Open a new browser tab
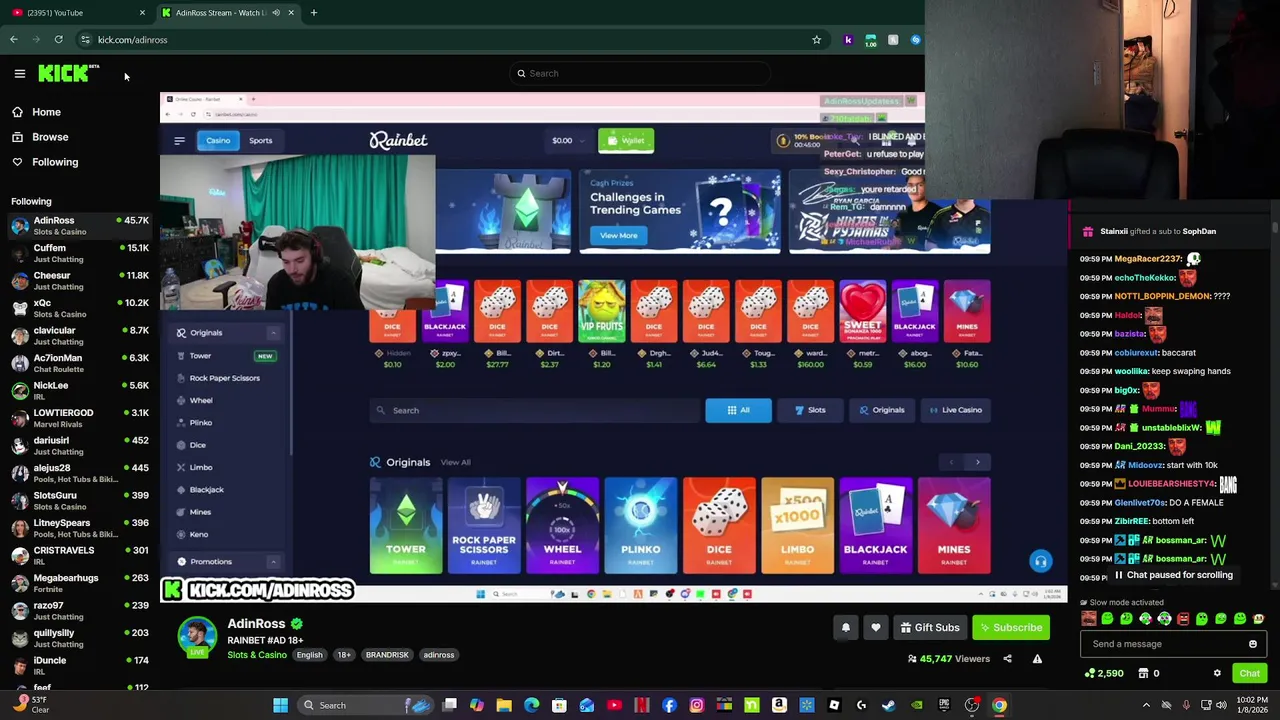This screenshot has width=1280, height=720. pos(314,13)
